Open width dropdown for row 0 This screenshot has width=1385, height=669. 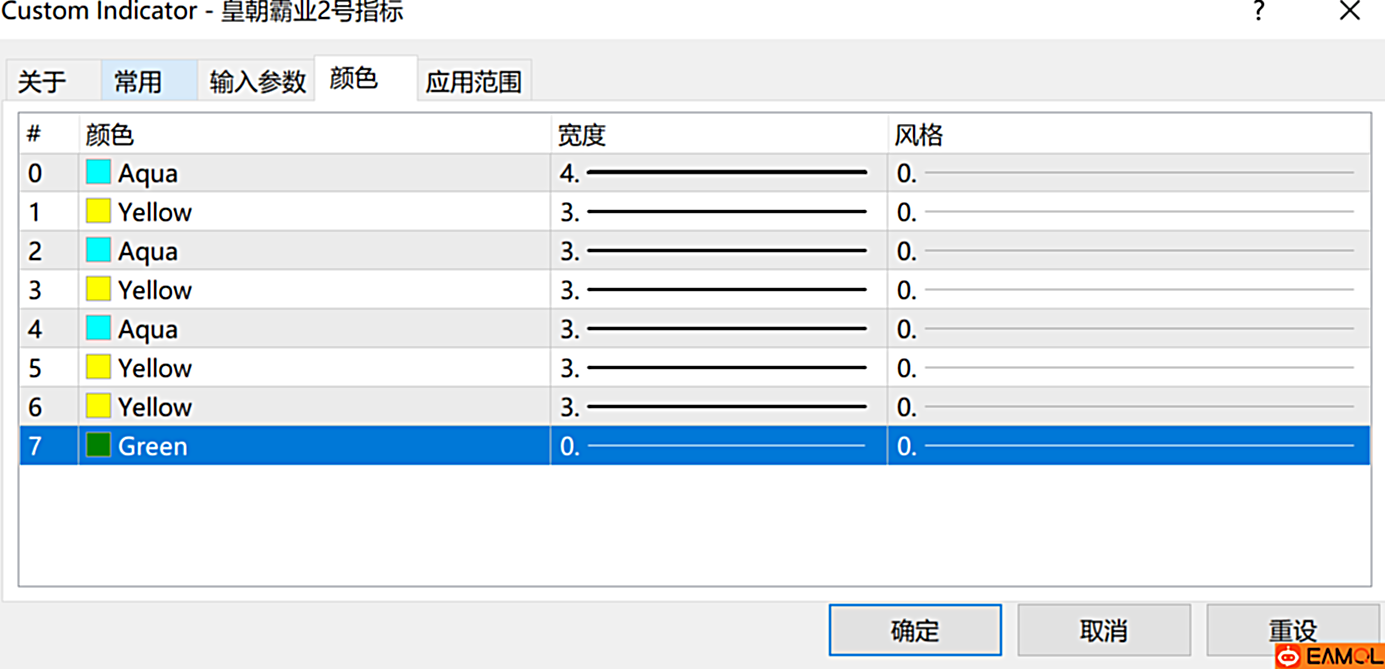tap(717, 173)
